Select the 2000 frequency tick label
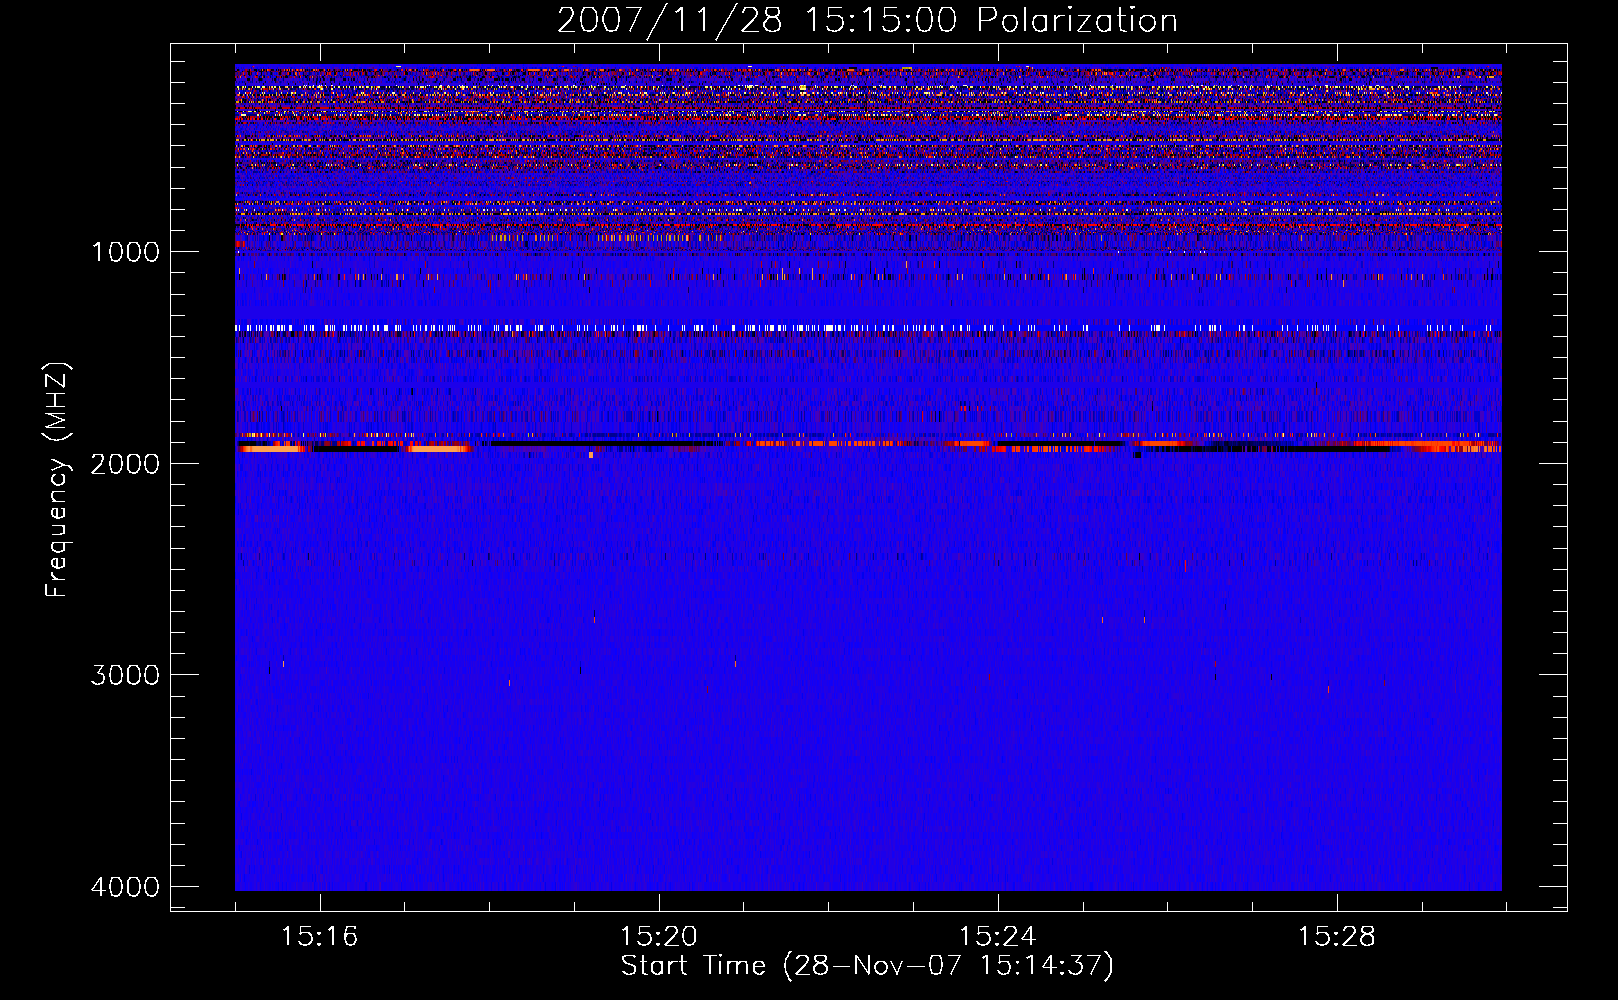The height and width of the screenshot is (1000, 1618). (125, 463)
